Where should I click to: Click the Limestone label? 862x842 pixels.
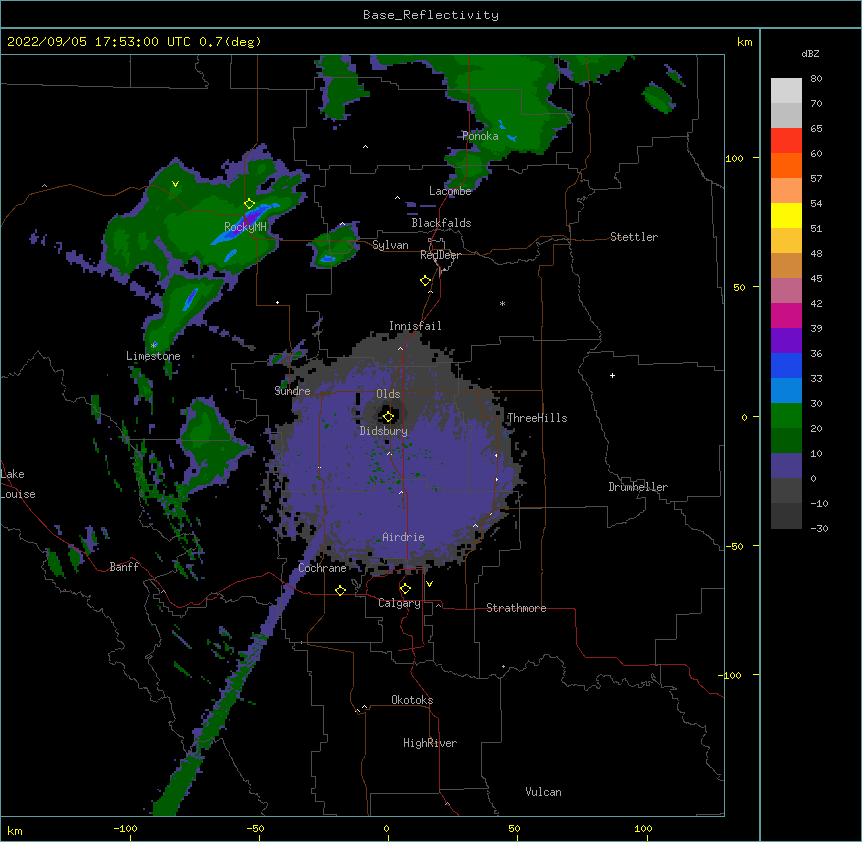click(x=153, y=356)
